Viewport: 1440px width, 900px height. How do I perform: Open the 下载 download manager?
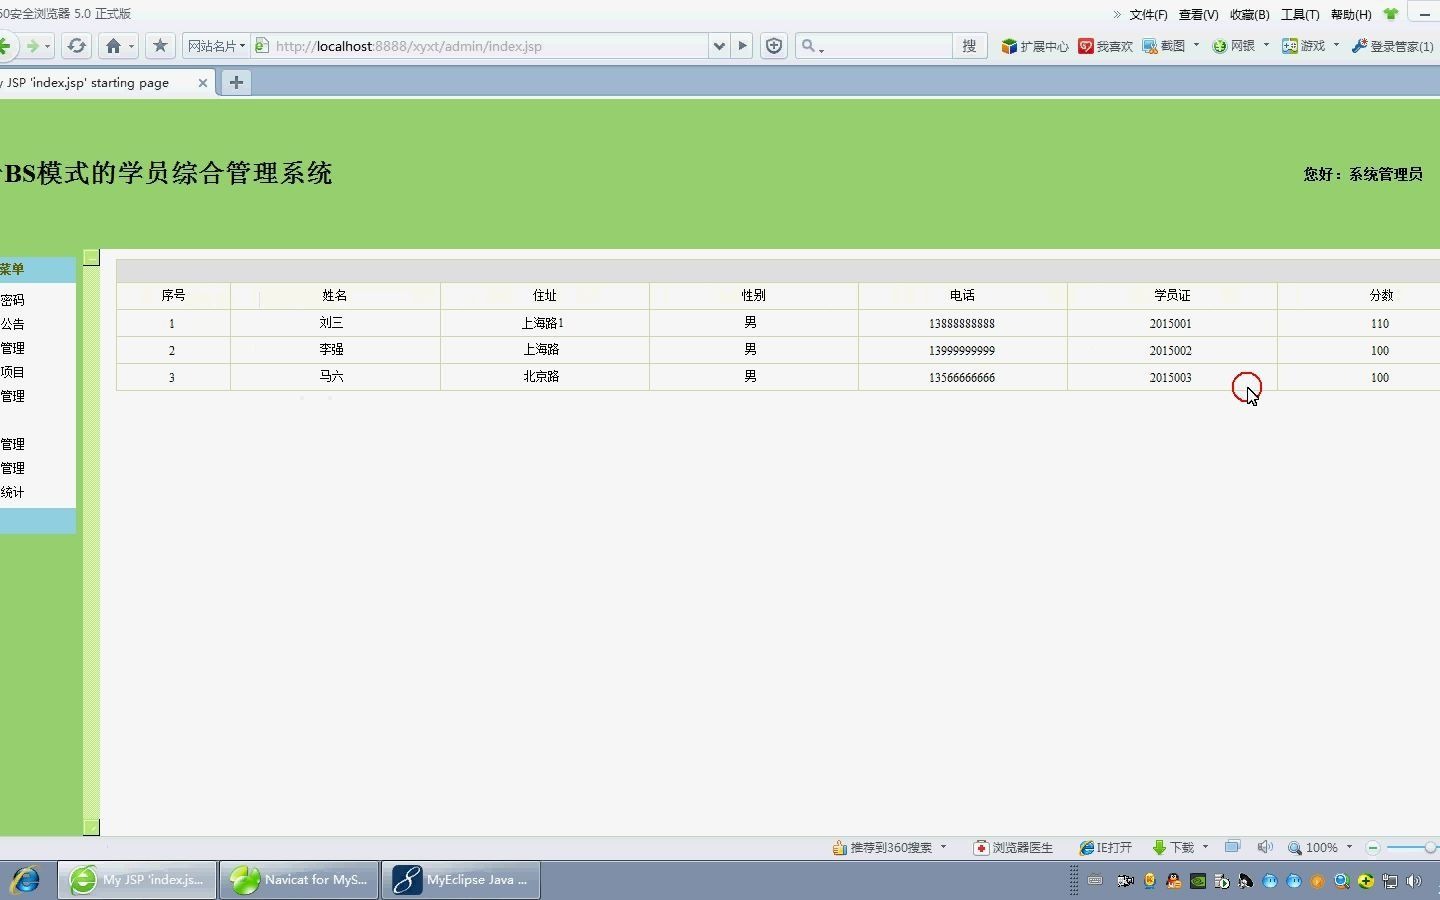[1173, 847]
